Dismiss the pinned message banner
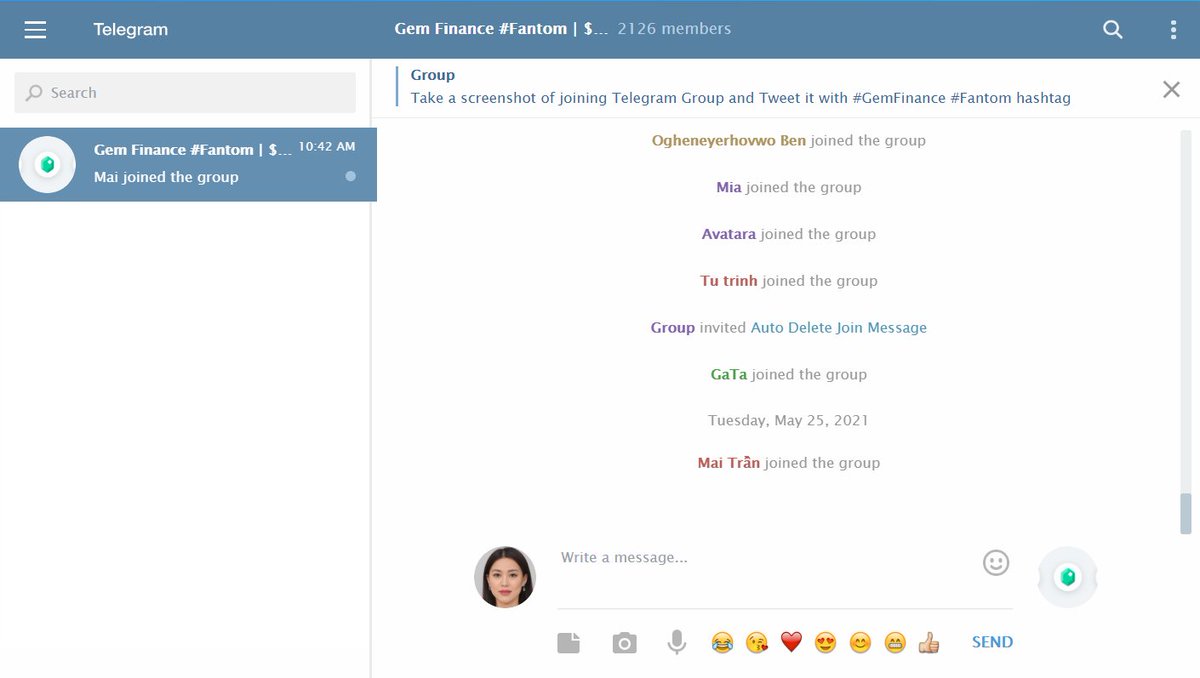 (x=1171, y=89)
